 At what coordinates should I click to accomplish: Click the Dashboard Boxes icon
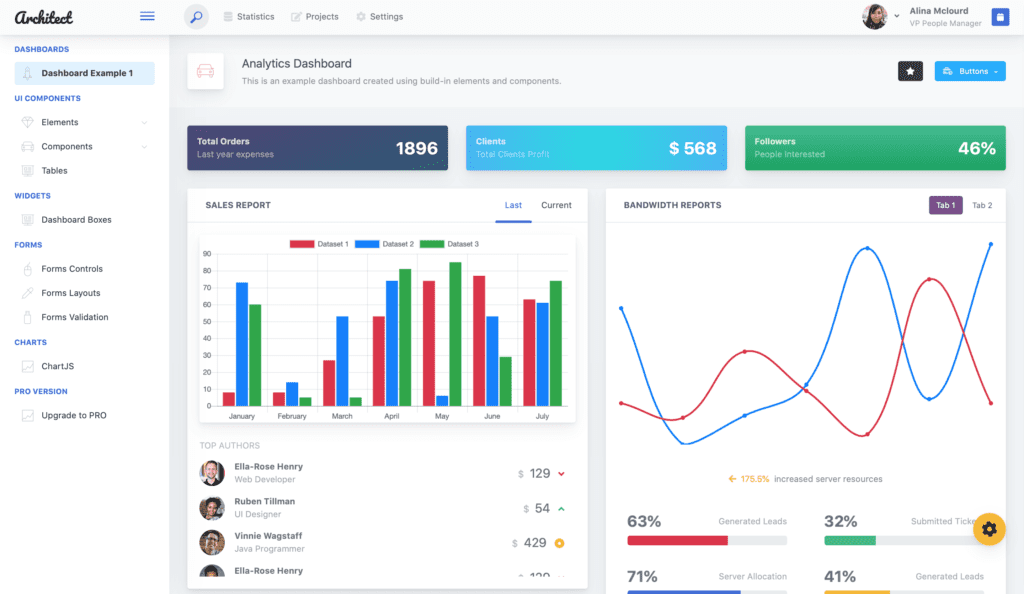coord(27,220)
